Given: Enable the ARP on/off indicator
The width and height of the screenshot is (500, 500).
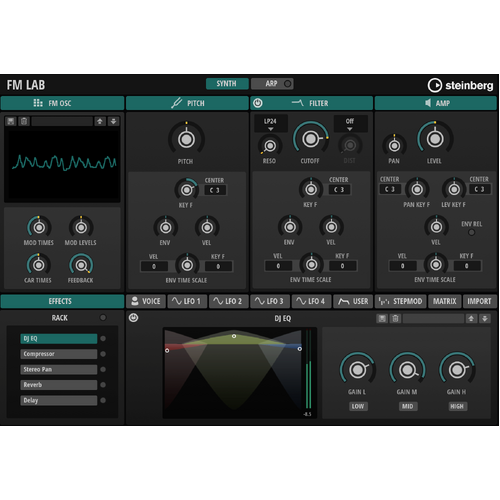Looking at the screenshot, I should pos(287,84).
